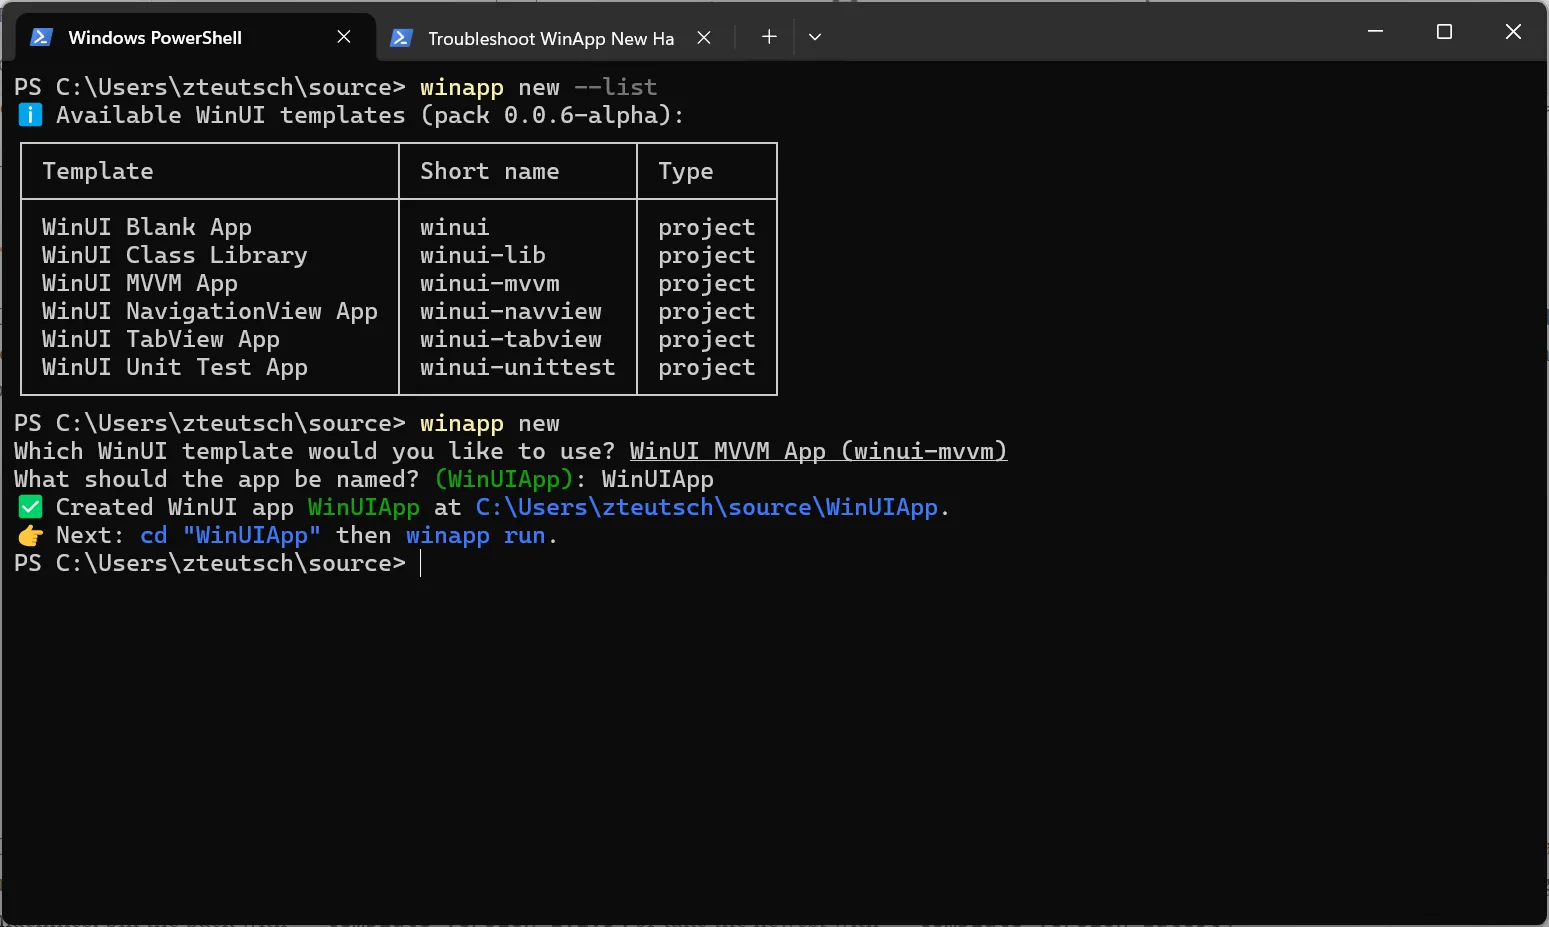This screenshot has height=927, width=1549.
Task: Click short name 'winui-unittest'
Action: click(x=517, y=367)
